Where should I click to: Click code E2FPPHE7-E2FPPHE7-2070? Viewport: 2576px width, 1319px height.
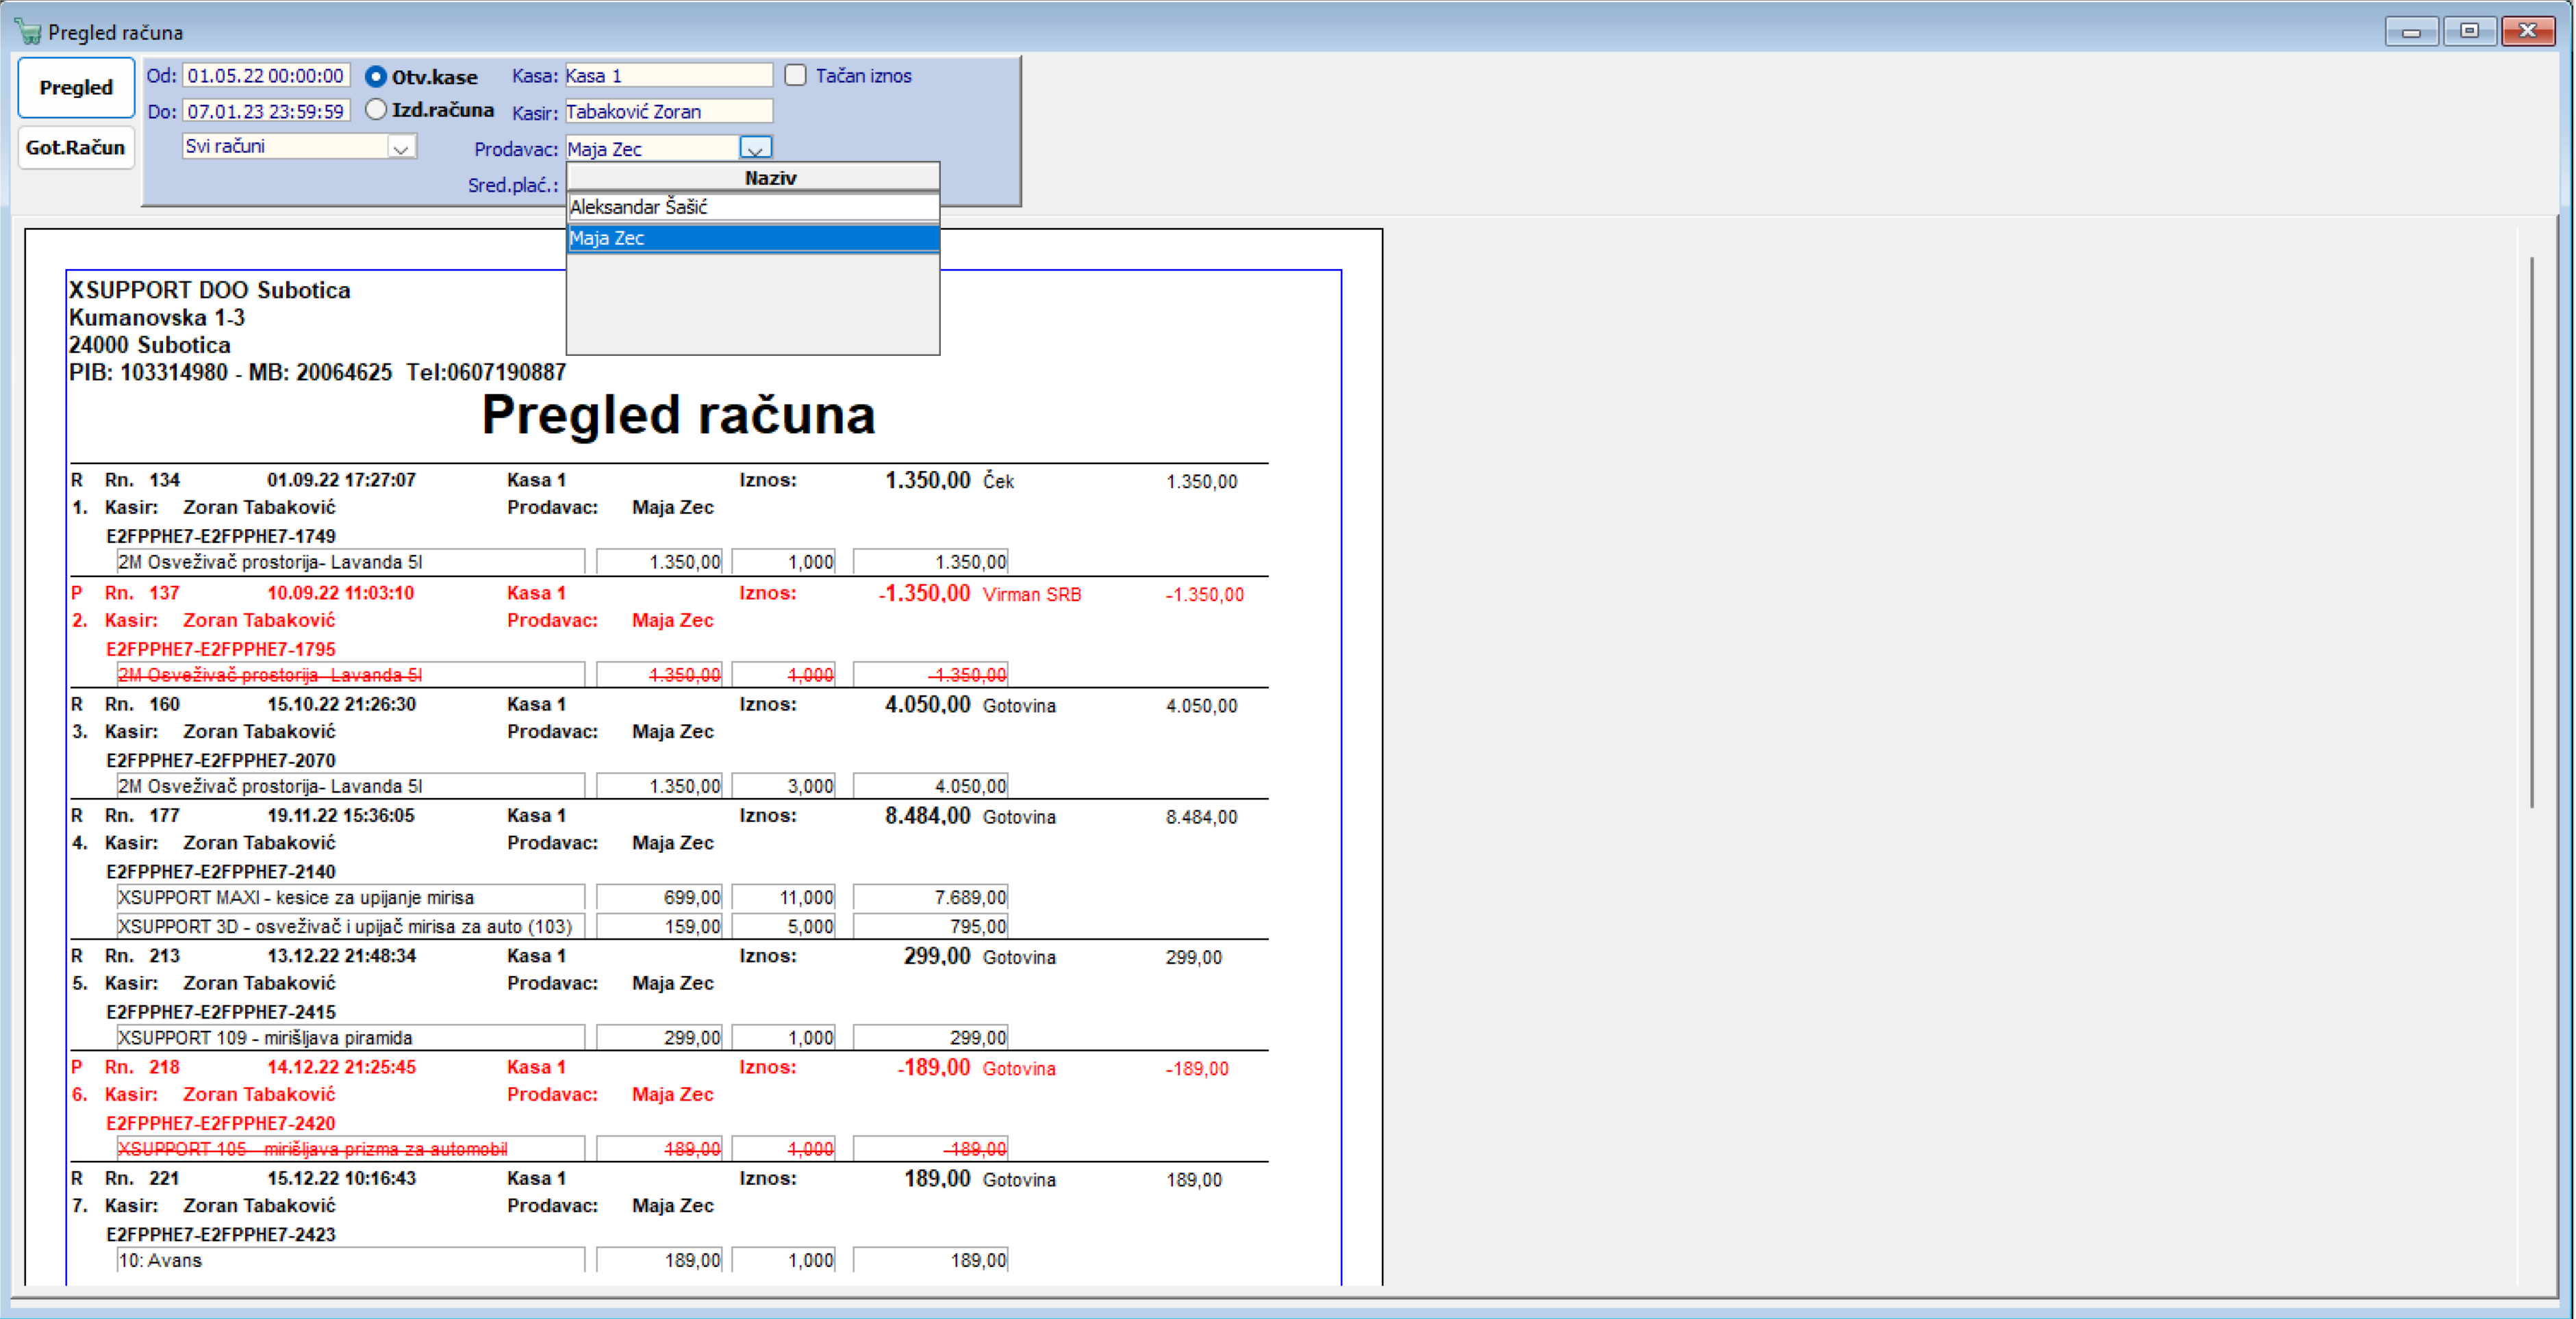pos(221,760)
